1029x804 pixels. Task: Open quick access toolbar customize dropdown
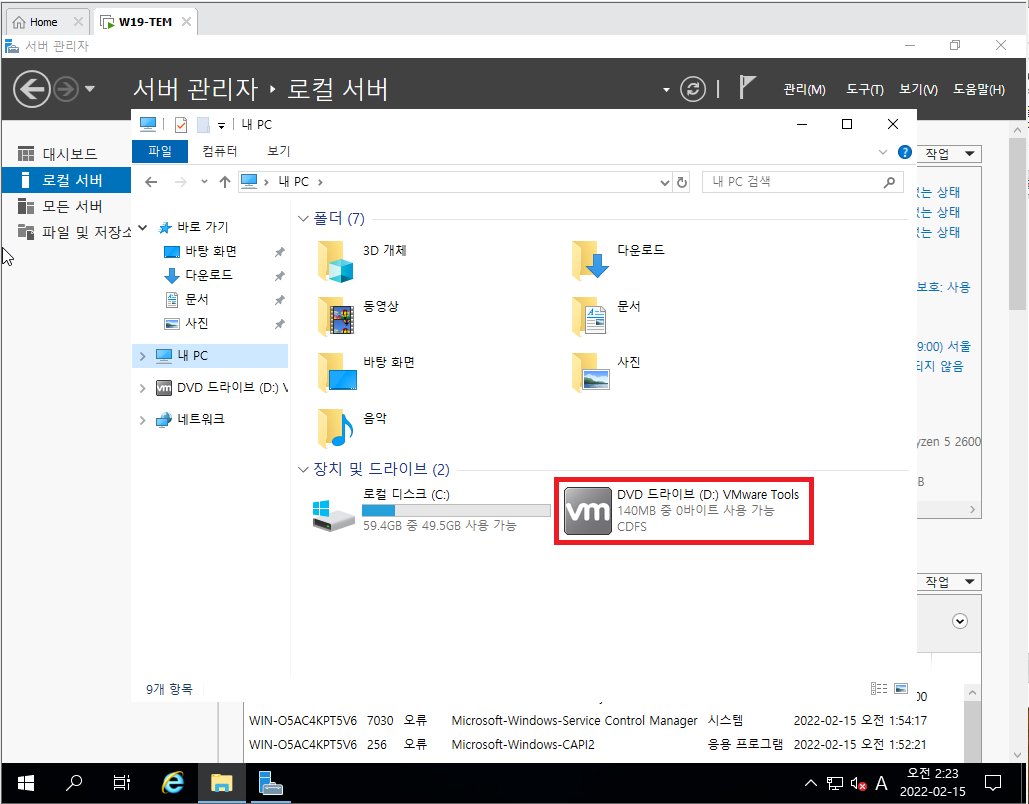coord(221,125)
